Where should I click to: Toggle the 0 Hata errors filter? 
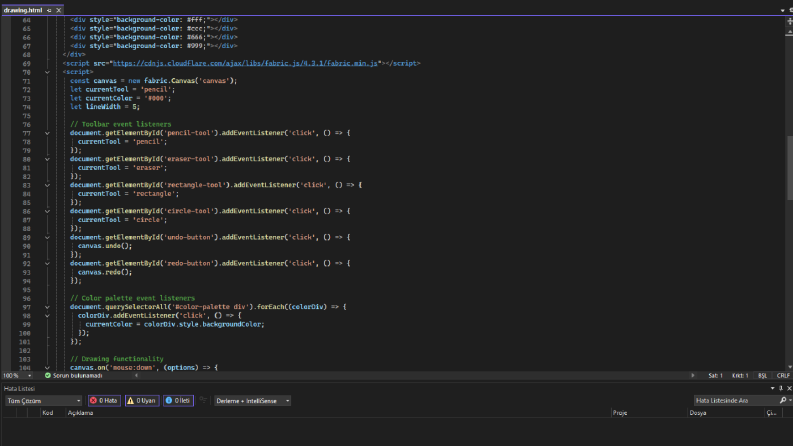(x=104, y=400)
